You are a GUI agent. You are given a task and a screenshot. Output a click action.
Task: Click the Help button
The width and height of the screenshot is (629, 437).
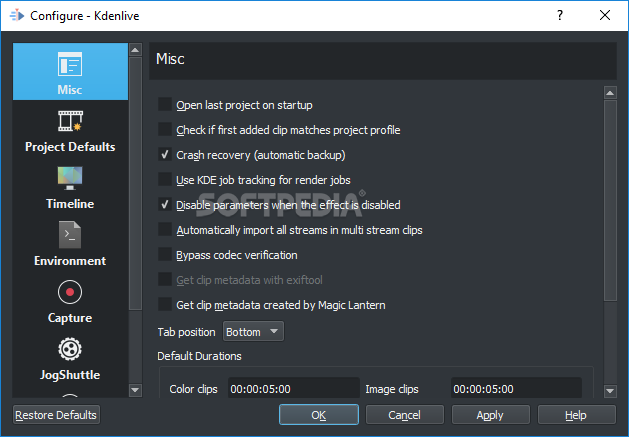pyautogui.click(x=576, y=415)
